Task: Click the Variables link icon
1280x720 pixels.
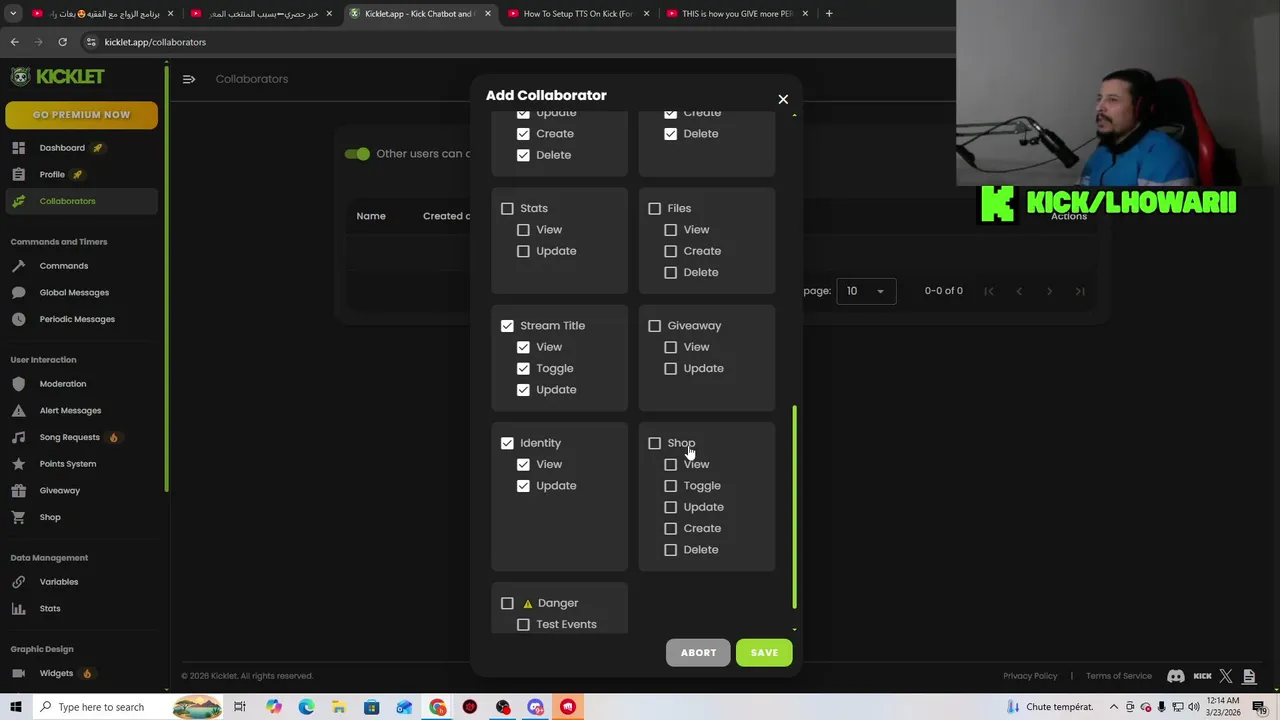Action: coord(18,582)
